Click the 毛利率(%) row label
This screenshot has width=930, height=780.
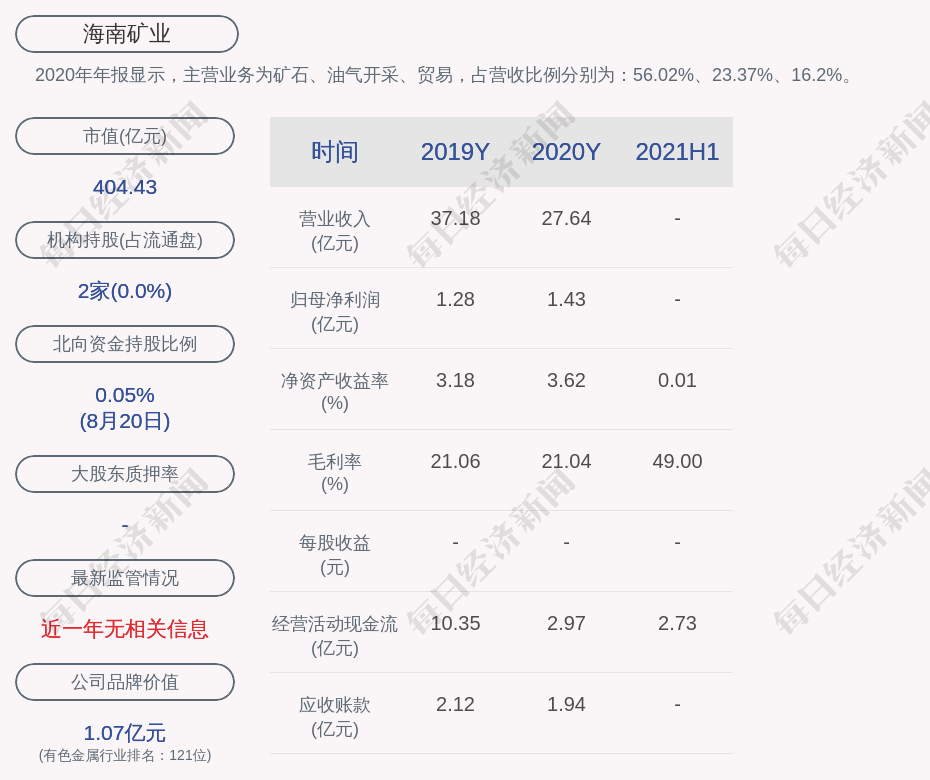tap(335, 473)
